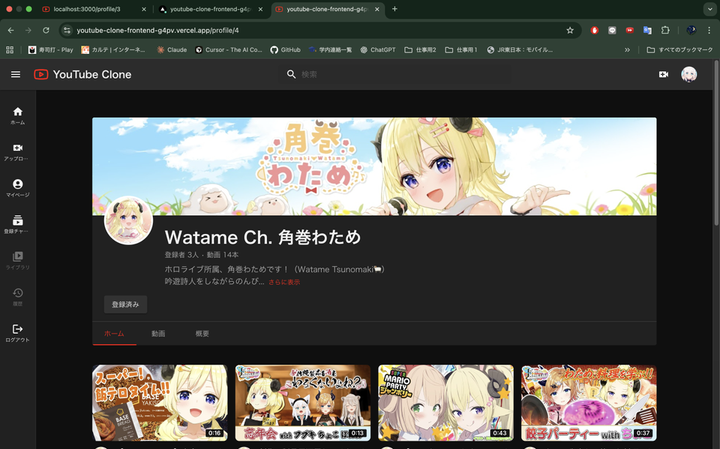Open the user avatar in header

click(689, 74)
